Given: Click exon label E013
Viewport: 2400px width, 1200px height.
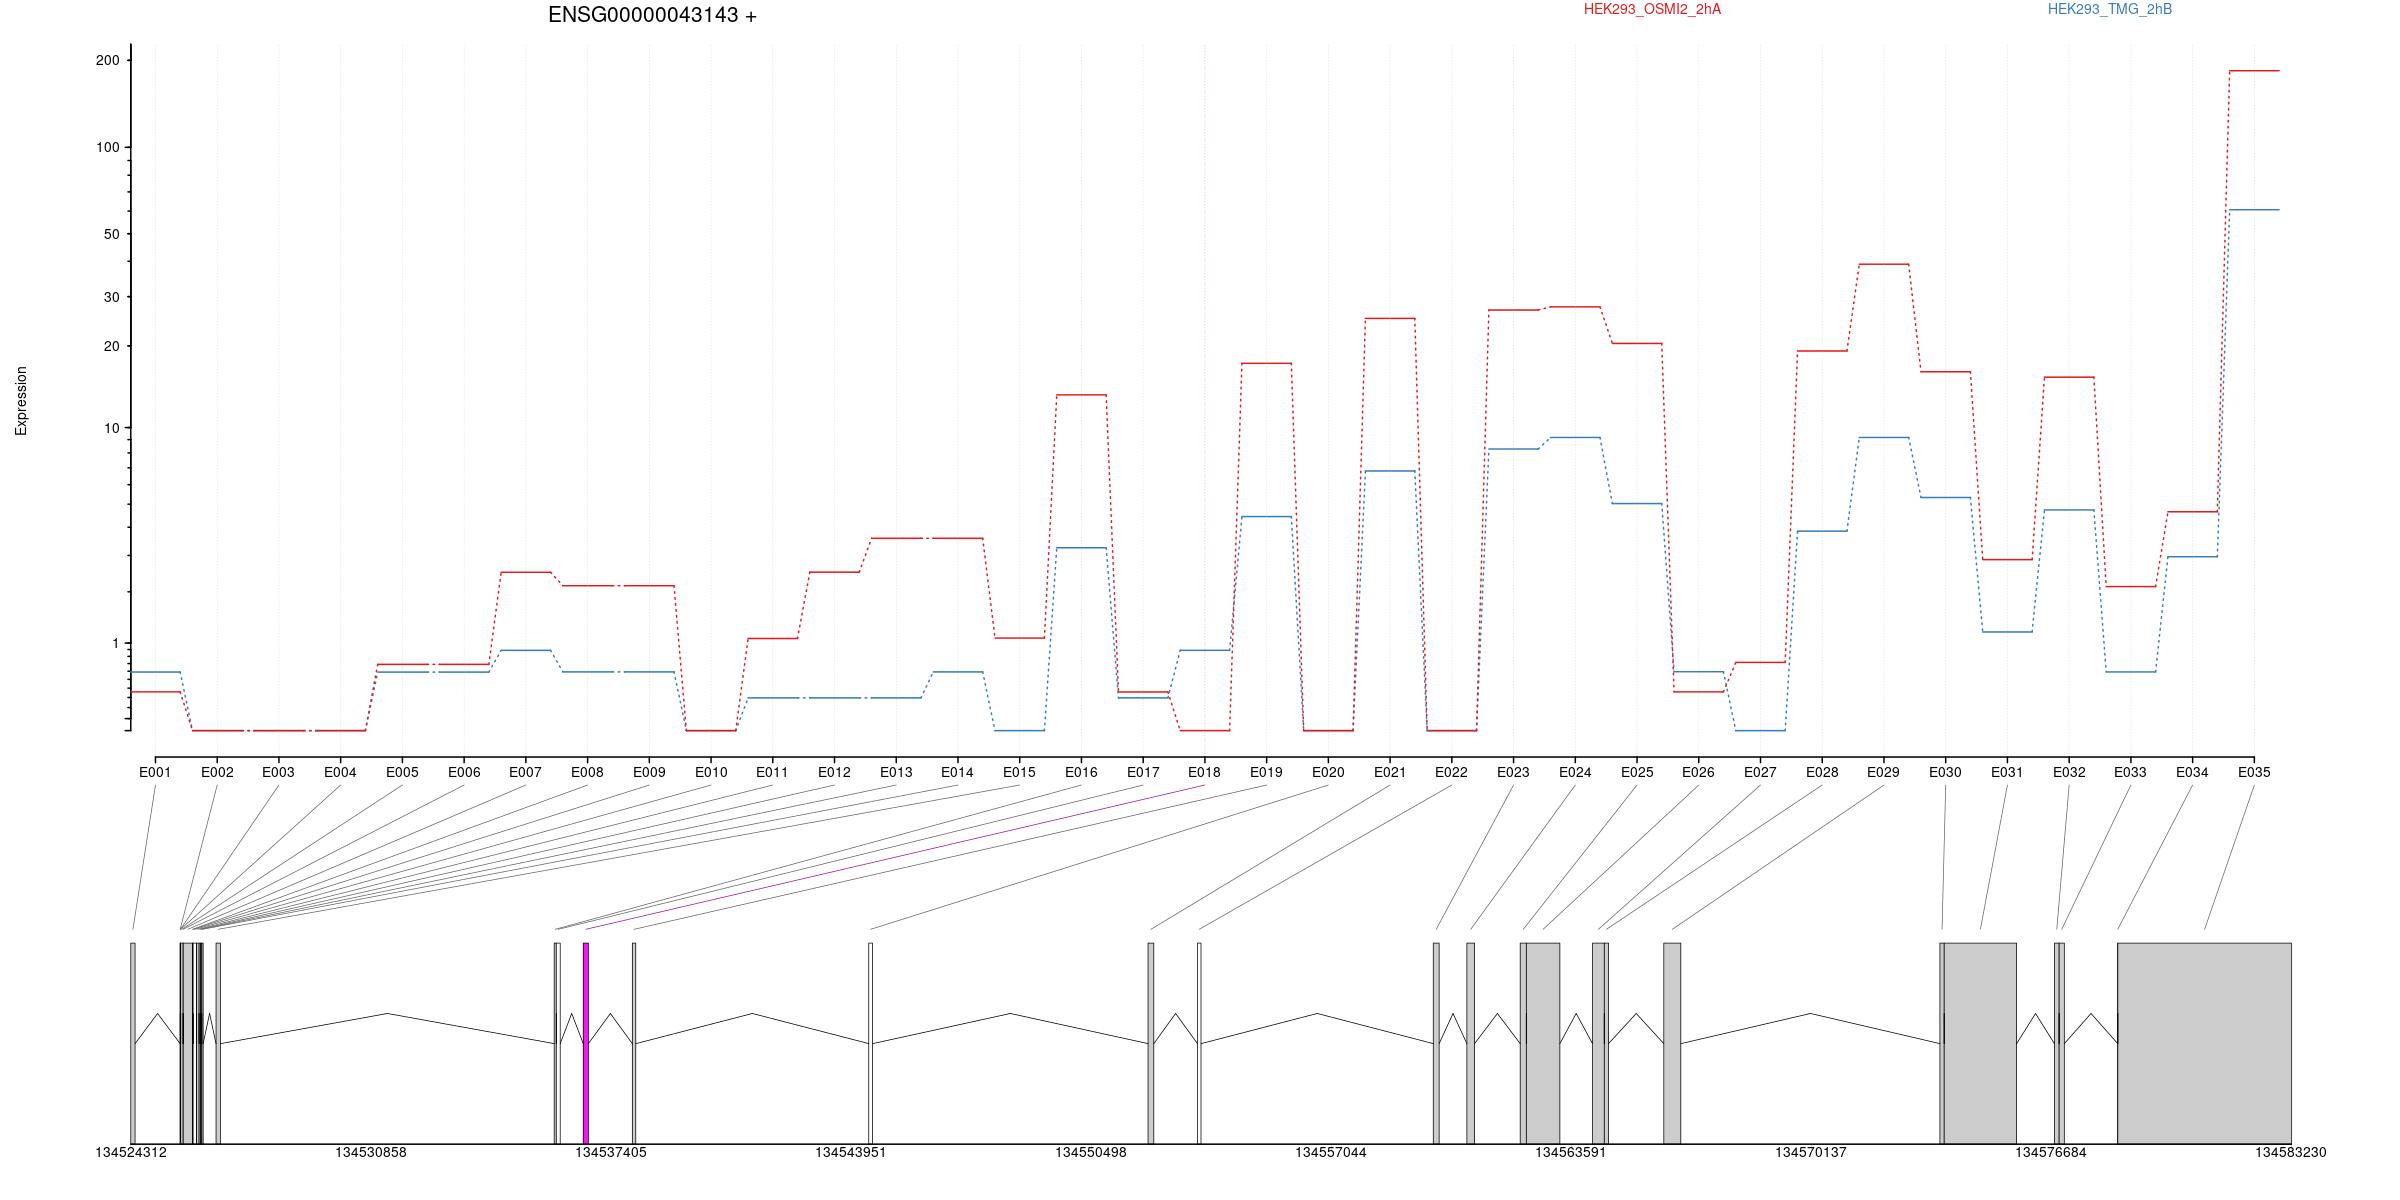Looking at the screenshot, I should coord(896,772).
